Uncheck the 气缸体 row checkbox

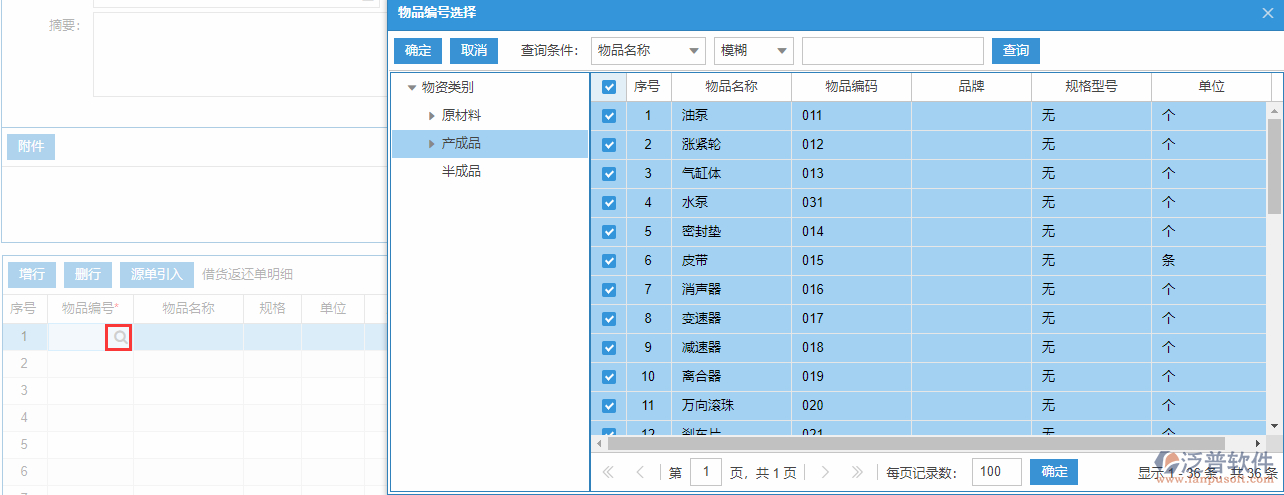(609, 174)
